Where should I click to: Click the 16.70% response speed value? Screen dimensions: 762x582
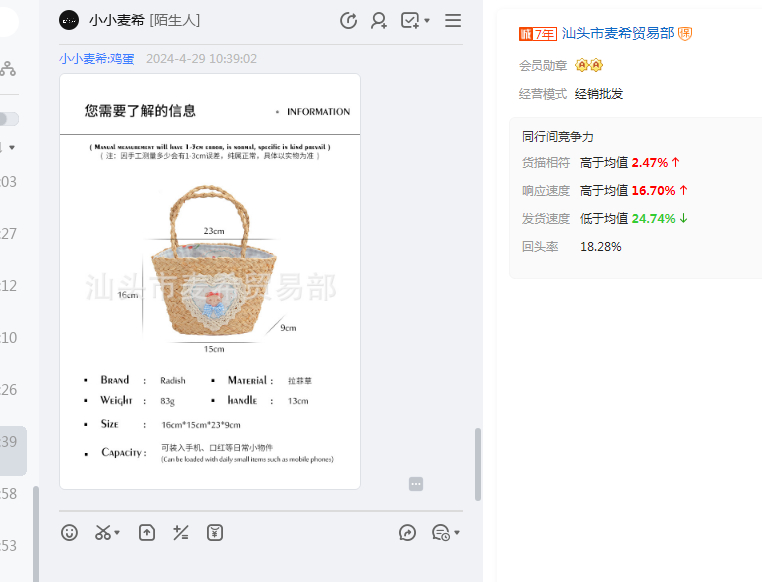[x=654, y=190]
